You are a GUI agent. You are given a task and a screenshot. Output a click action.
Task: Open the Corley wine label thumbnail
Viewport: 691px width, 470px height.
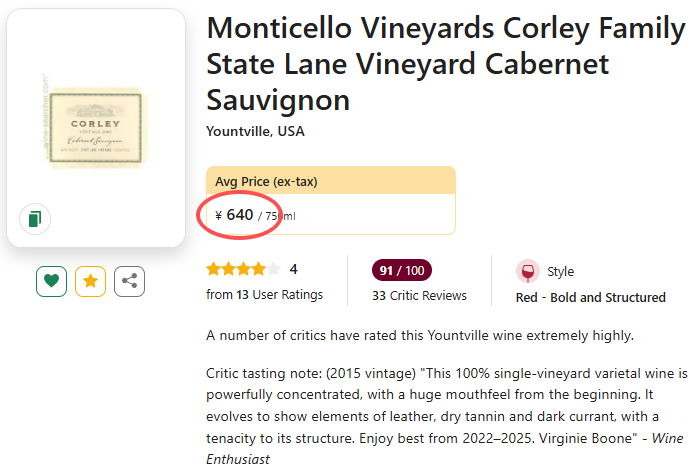tap(96, 125)
